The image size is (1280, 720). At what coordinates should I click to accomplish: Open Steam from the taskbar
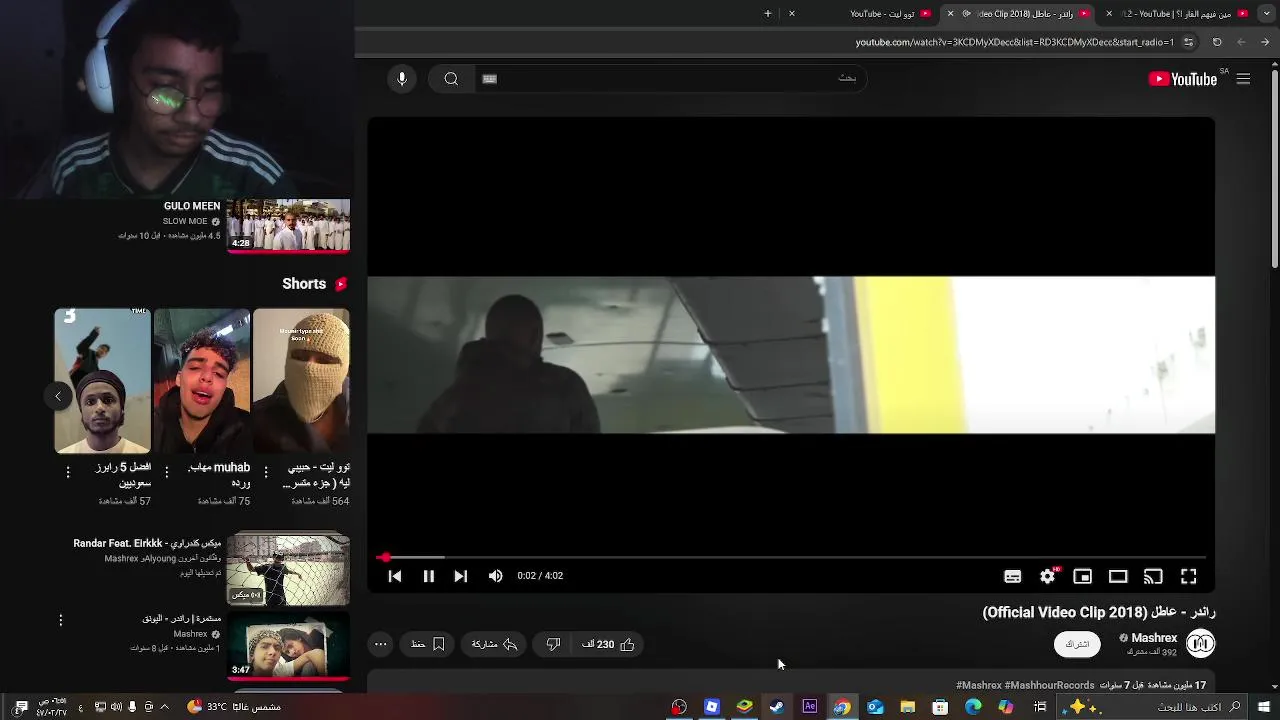[777, 707]
